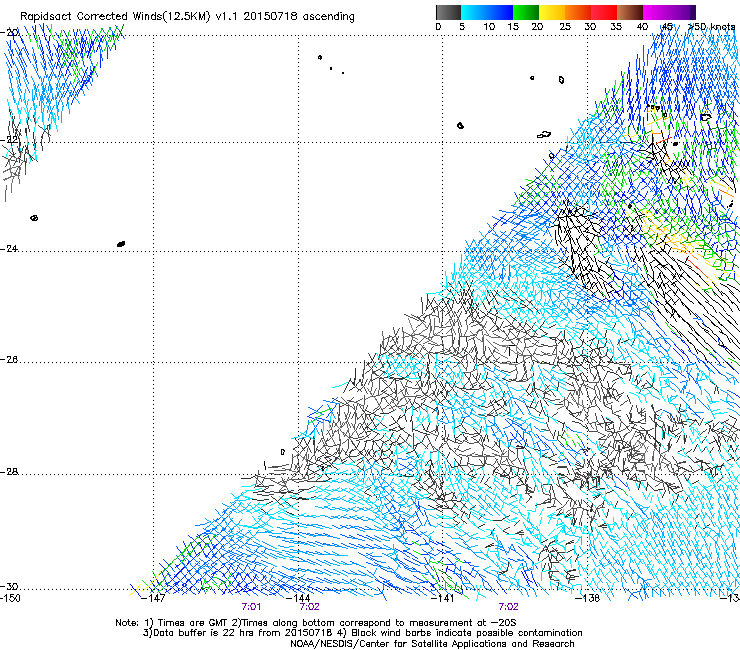The image size is (740, 650).
Task: Pick the red 30-35 knots legend color
Action: [x=604, y=12]
